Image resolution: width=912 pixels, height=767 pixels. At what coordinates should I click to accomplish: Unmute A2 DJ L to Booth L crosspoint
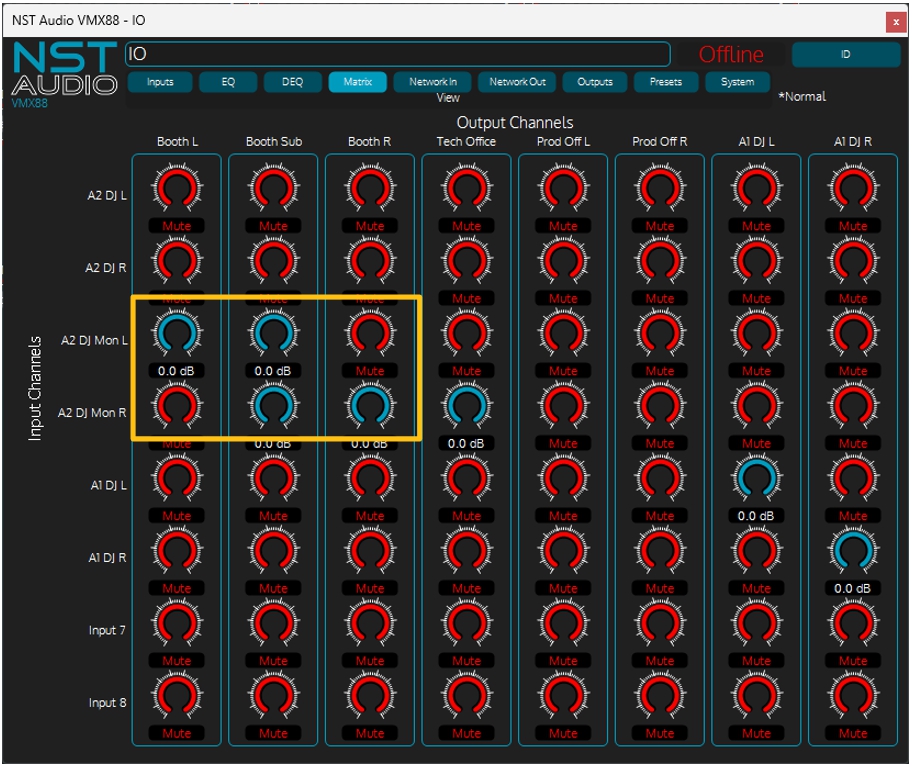(x=176, y=226)
